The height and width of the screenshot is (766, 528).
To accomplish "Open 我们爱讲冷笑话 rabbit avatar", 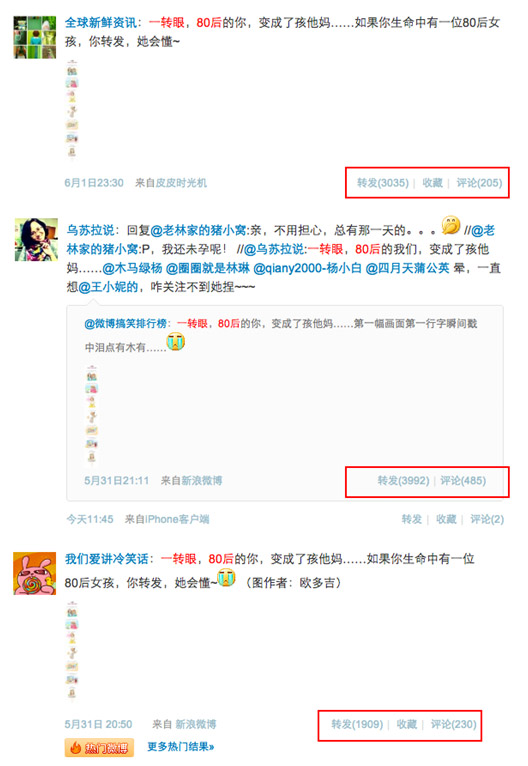I will [35, 573].
